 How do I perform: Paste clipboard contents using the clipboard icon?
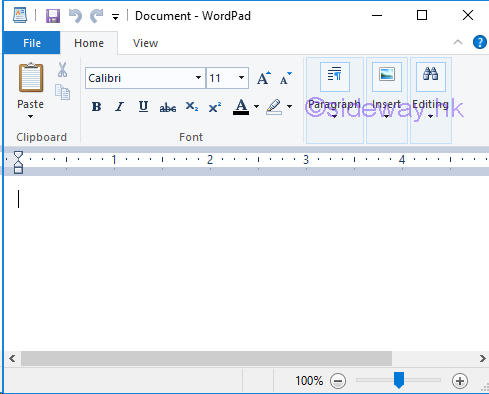tap(31, 78)
